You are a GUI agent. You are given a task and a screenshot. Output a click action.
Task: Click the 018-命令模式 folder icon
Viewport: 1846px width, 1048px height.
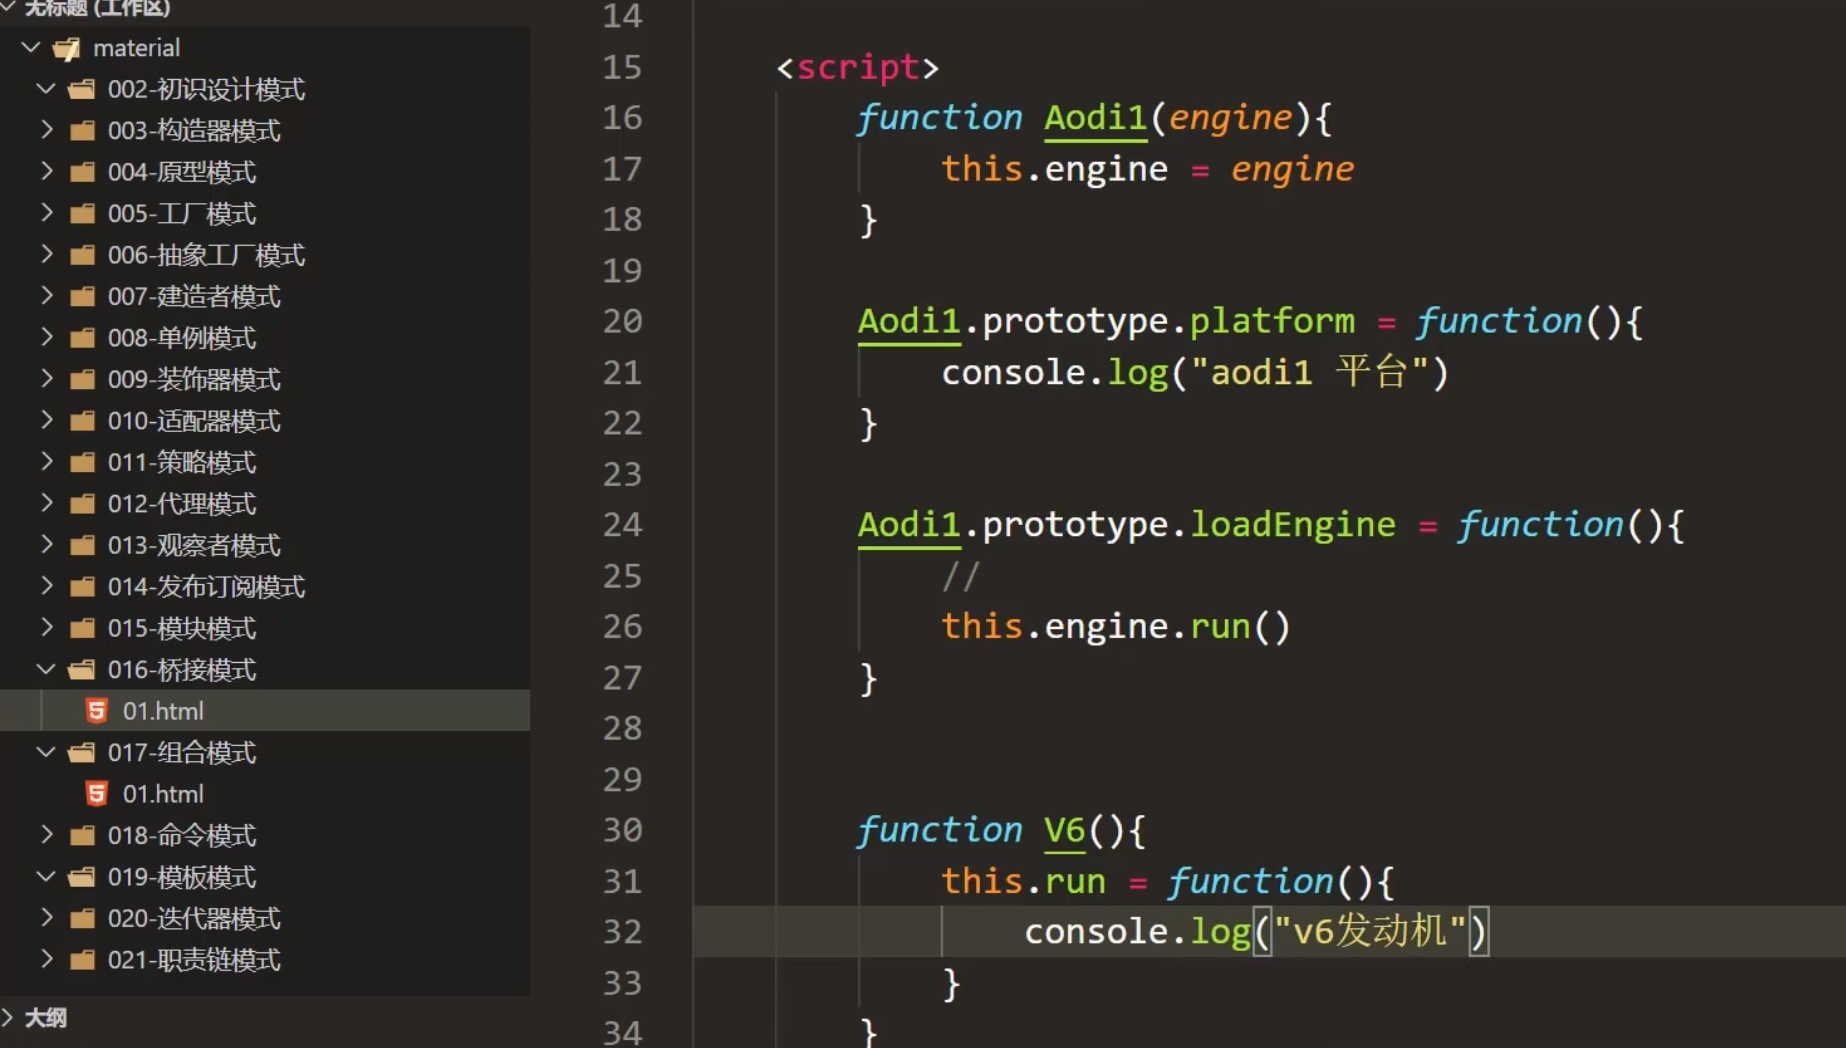pos(82,835)
